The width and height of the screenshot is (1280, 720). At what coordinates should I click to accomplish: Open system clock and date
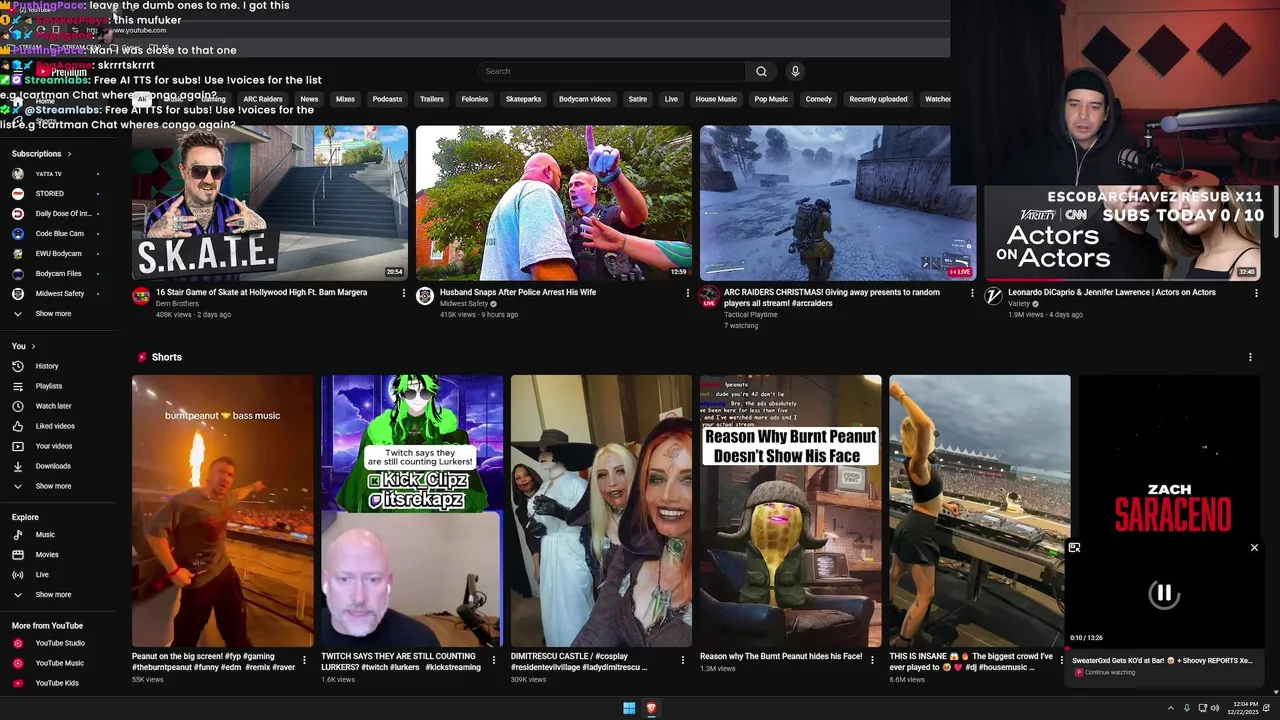[1245, 708]
